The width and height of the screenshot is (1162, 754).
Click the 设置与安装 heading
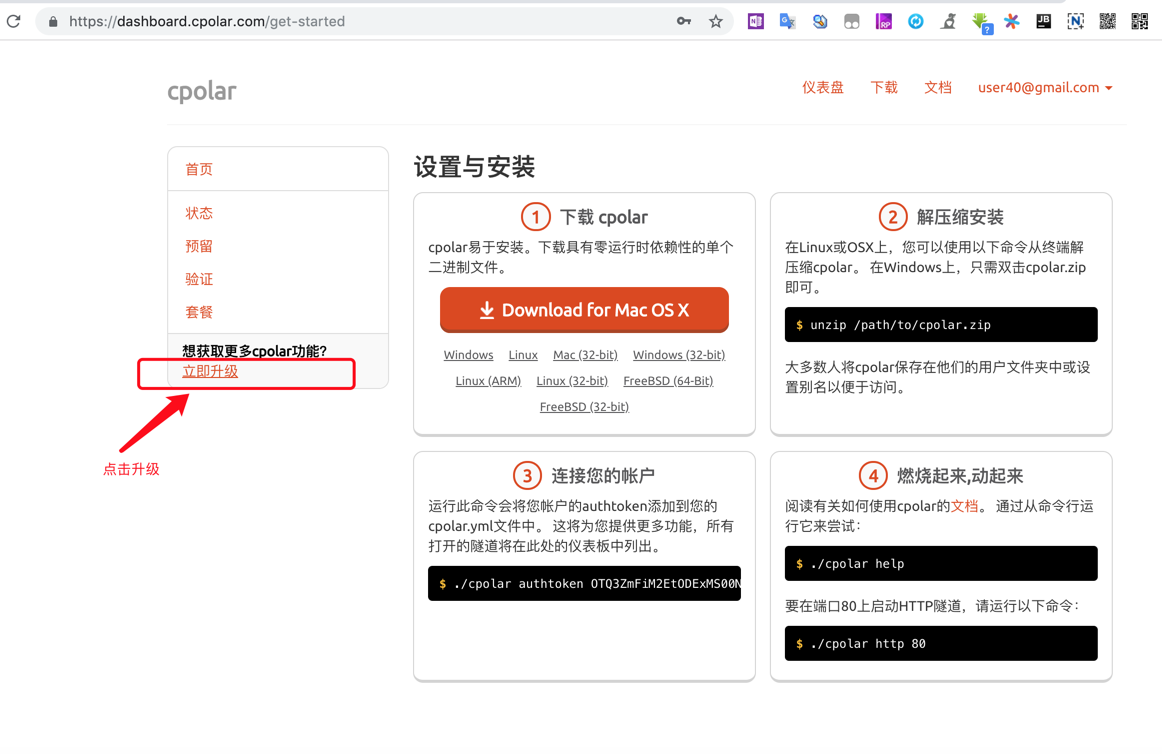tap(474, 167)
